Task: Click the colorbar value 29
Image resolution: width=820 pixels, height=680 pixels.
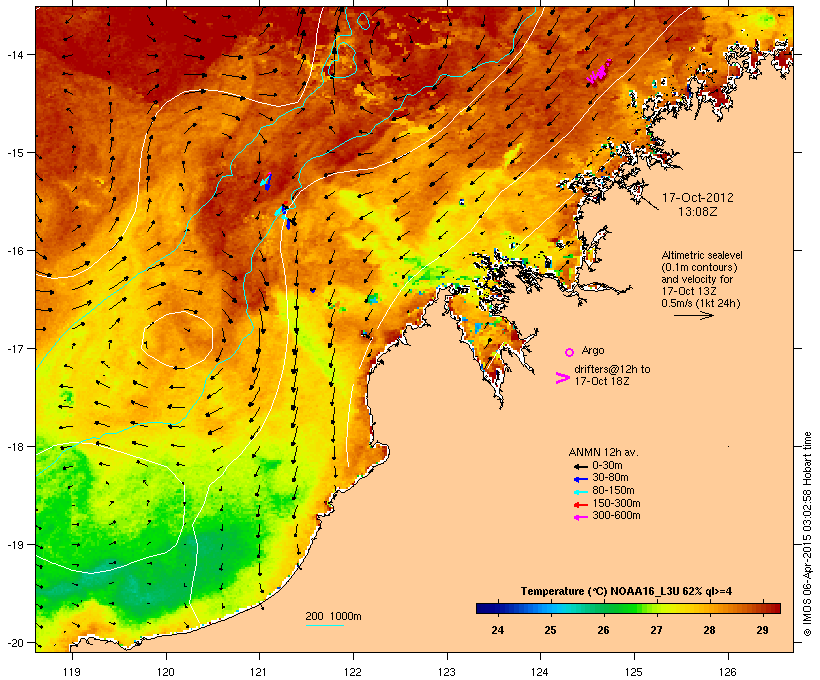Action: [x=762, y=630]
